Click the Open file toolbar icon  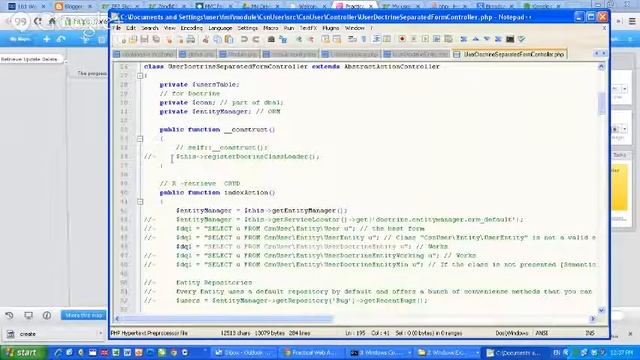pos(133,39)
